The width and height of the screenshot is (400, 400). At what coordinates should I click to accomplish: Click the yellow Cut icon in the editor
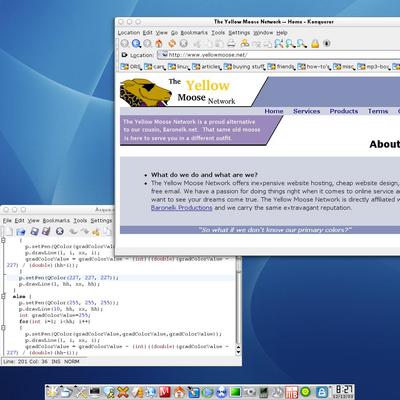pyautogui.click(x=96, y=231)
